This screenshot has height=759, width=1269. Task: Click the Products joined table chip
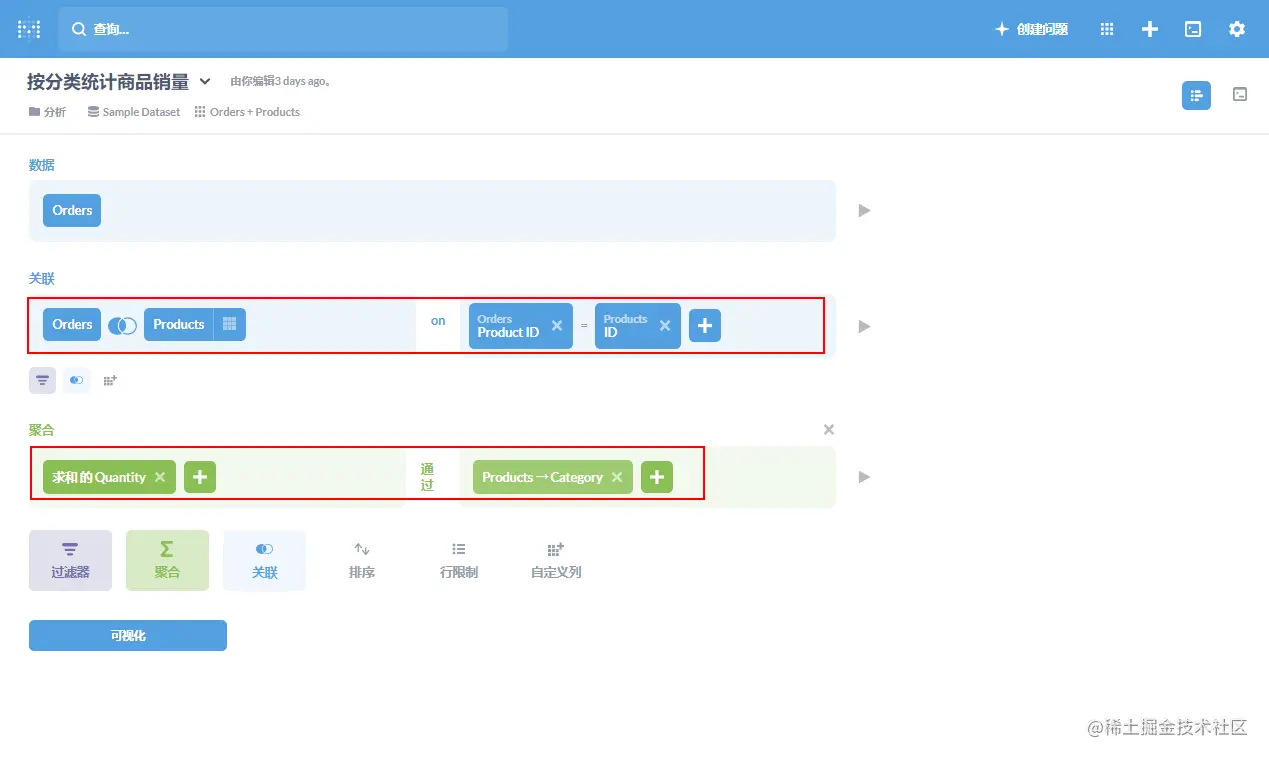[x=178, y=324]
